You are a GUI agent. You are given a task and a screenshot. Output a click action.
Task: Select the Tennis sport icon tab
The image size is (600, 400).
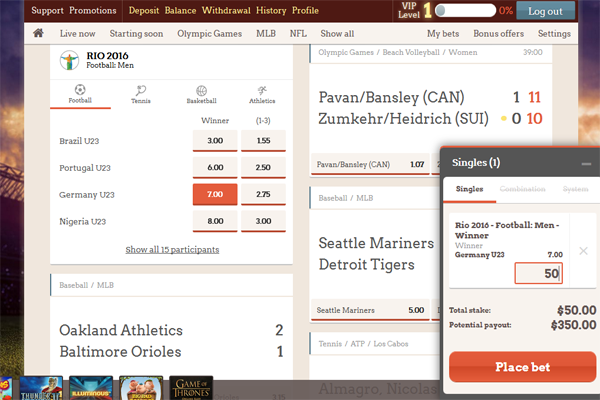pos(141,95)
